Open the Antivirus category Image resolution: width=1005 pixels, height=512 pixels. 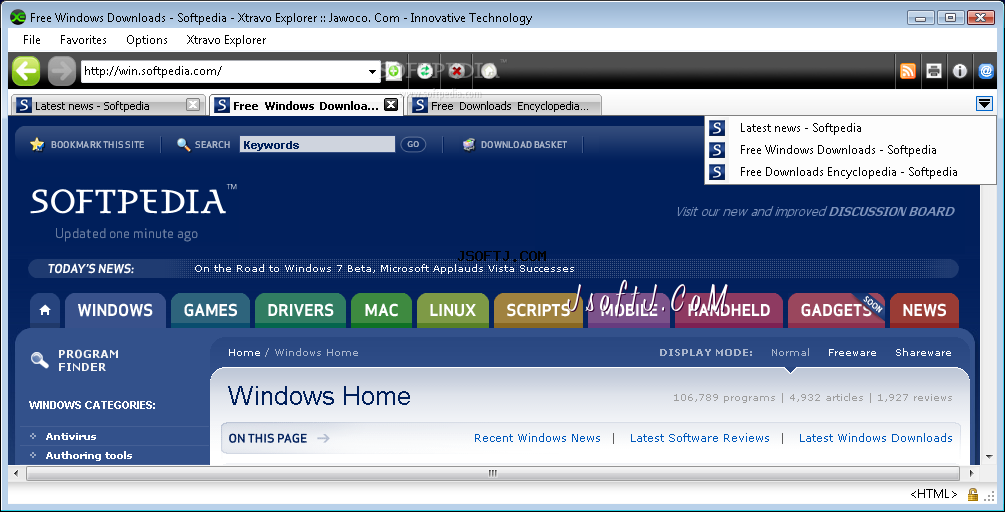click(71, 436)
